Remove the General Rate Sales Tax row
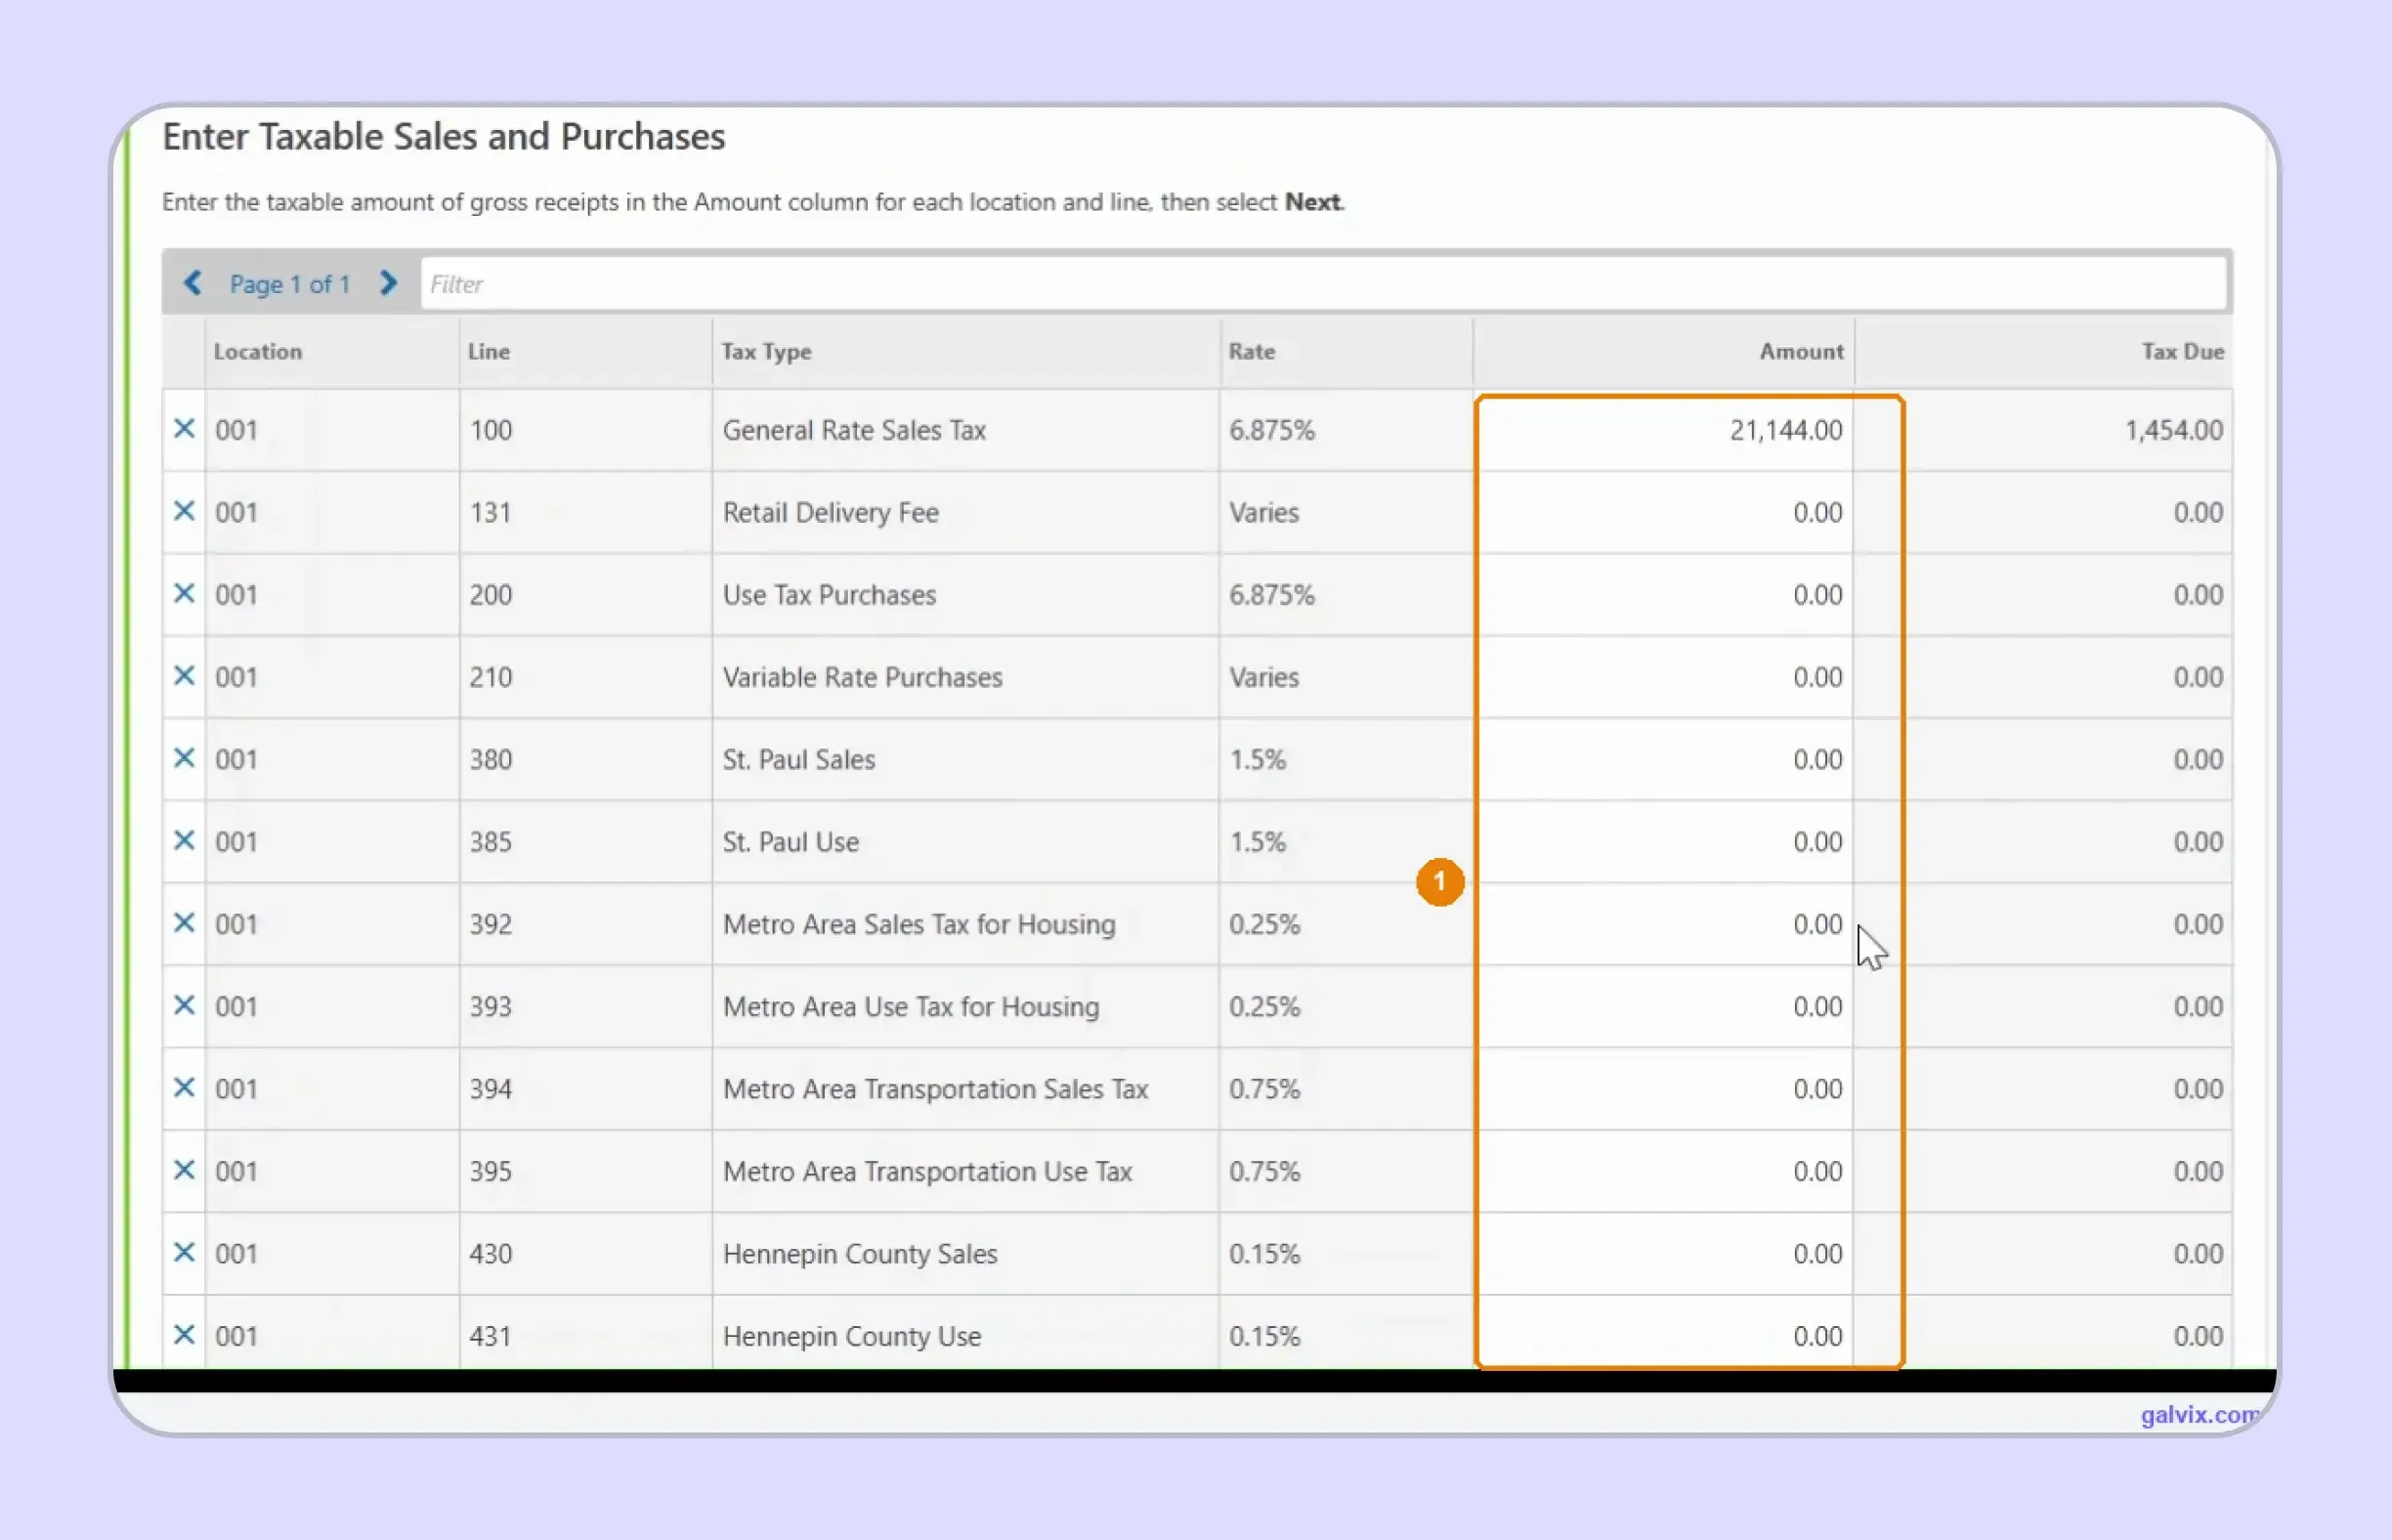The height and width of the screenshot is (1540, 2392). (x=184, y=429)
